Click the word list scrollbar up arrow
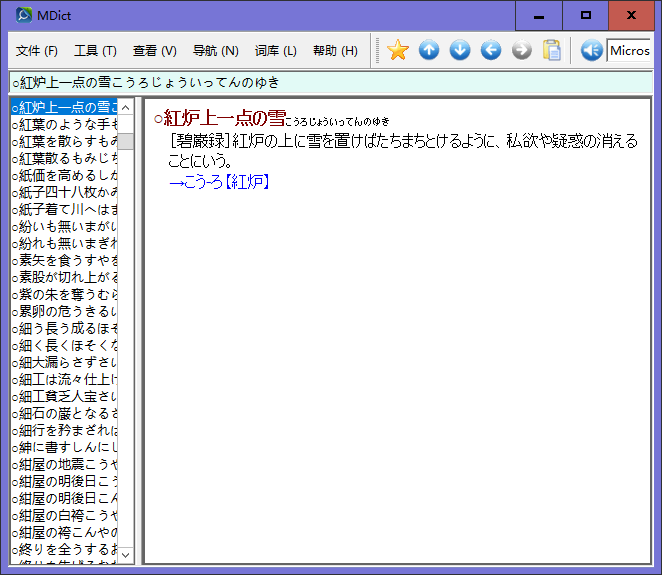The width and height of the screenshot is (662, 575). point(126,107)
